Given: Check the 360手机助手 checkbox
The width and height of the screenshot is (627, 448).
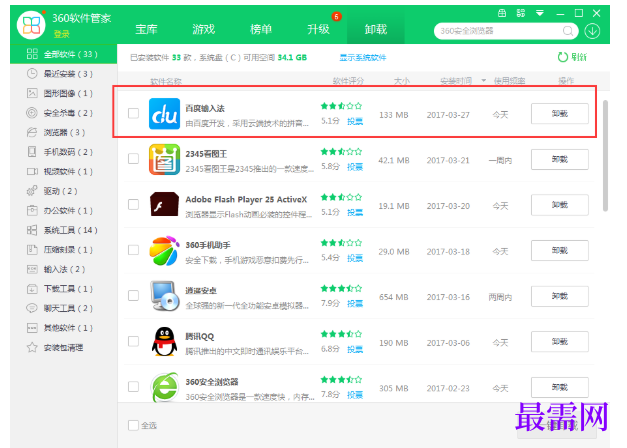Looking at the screenshot, I should [x=134, y=250].
